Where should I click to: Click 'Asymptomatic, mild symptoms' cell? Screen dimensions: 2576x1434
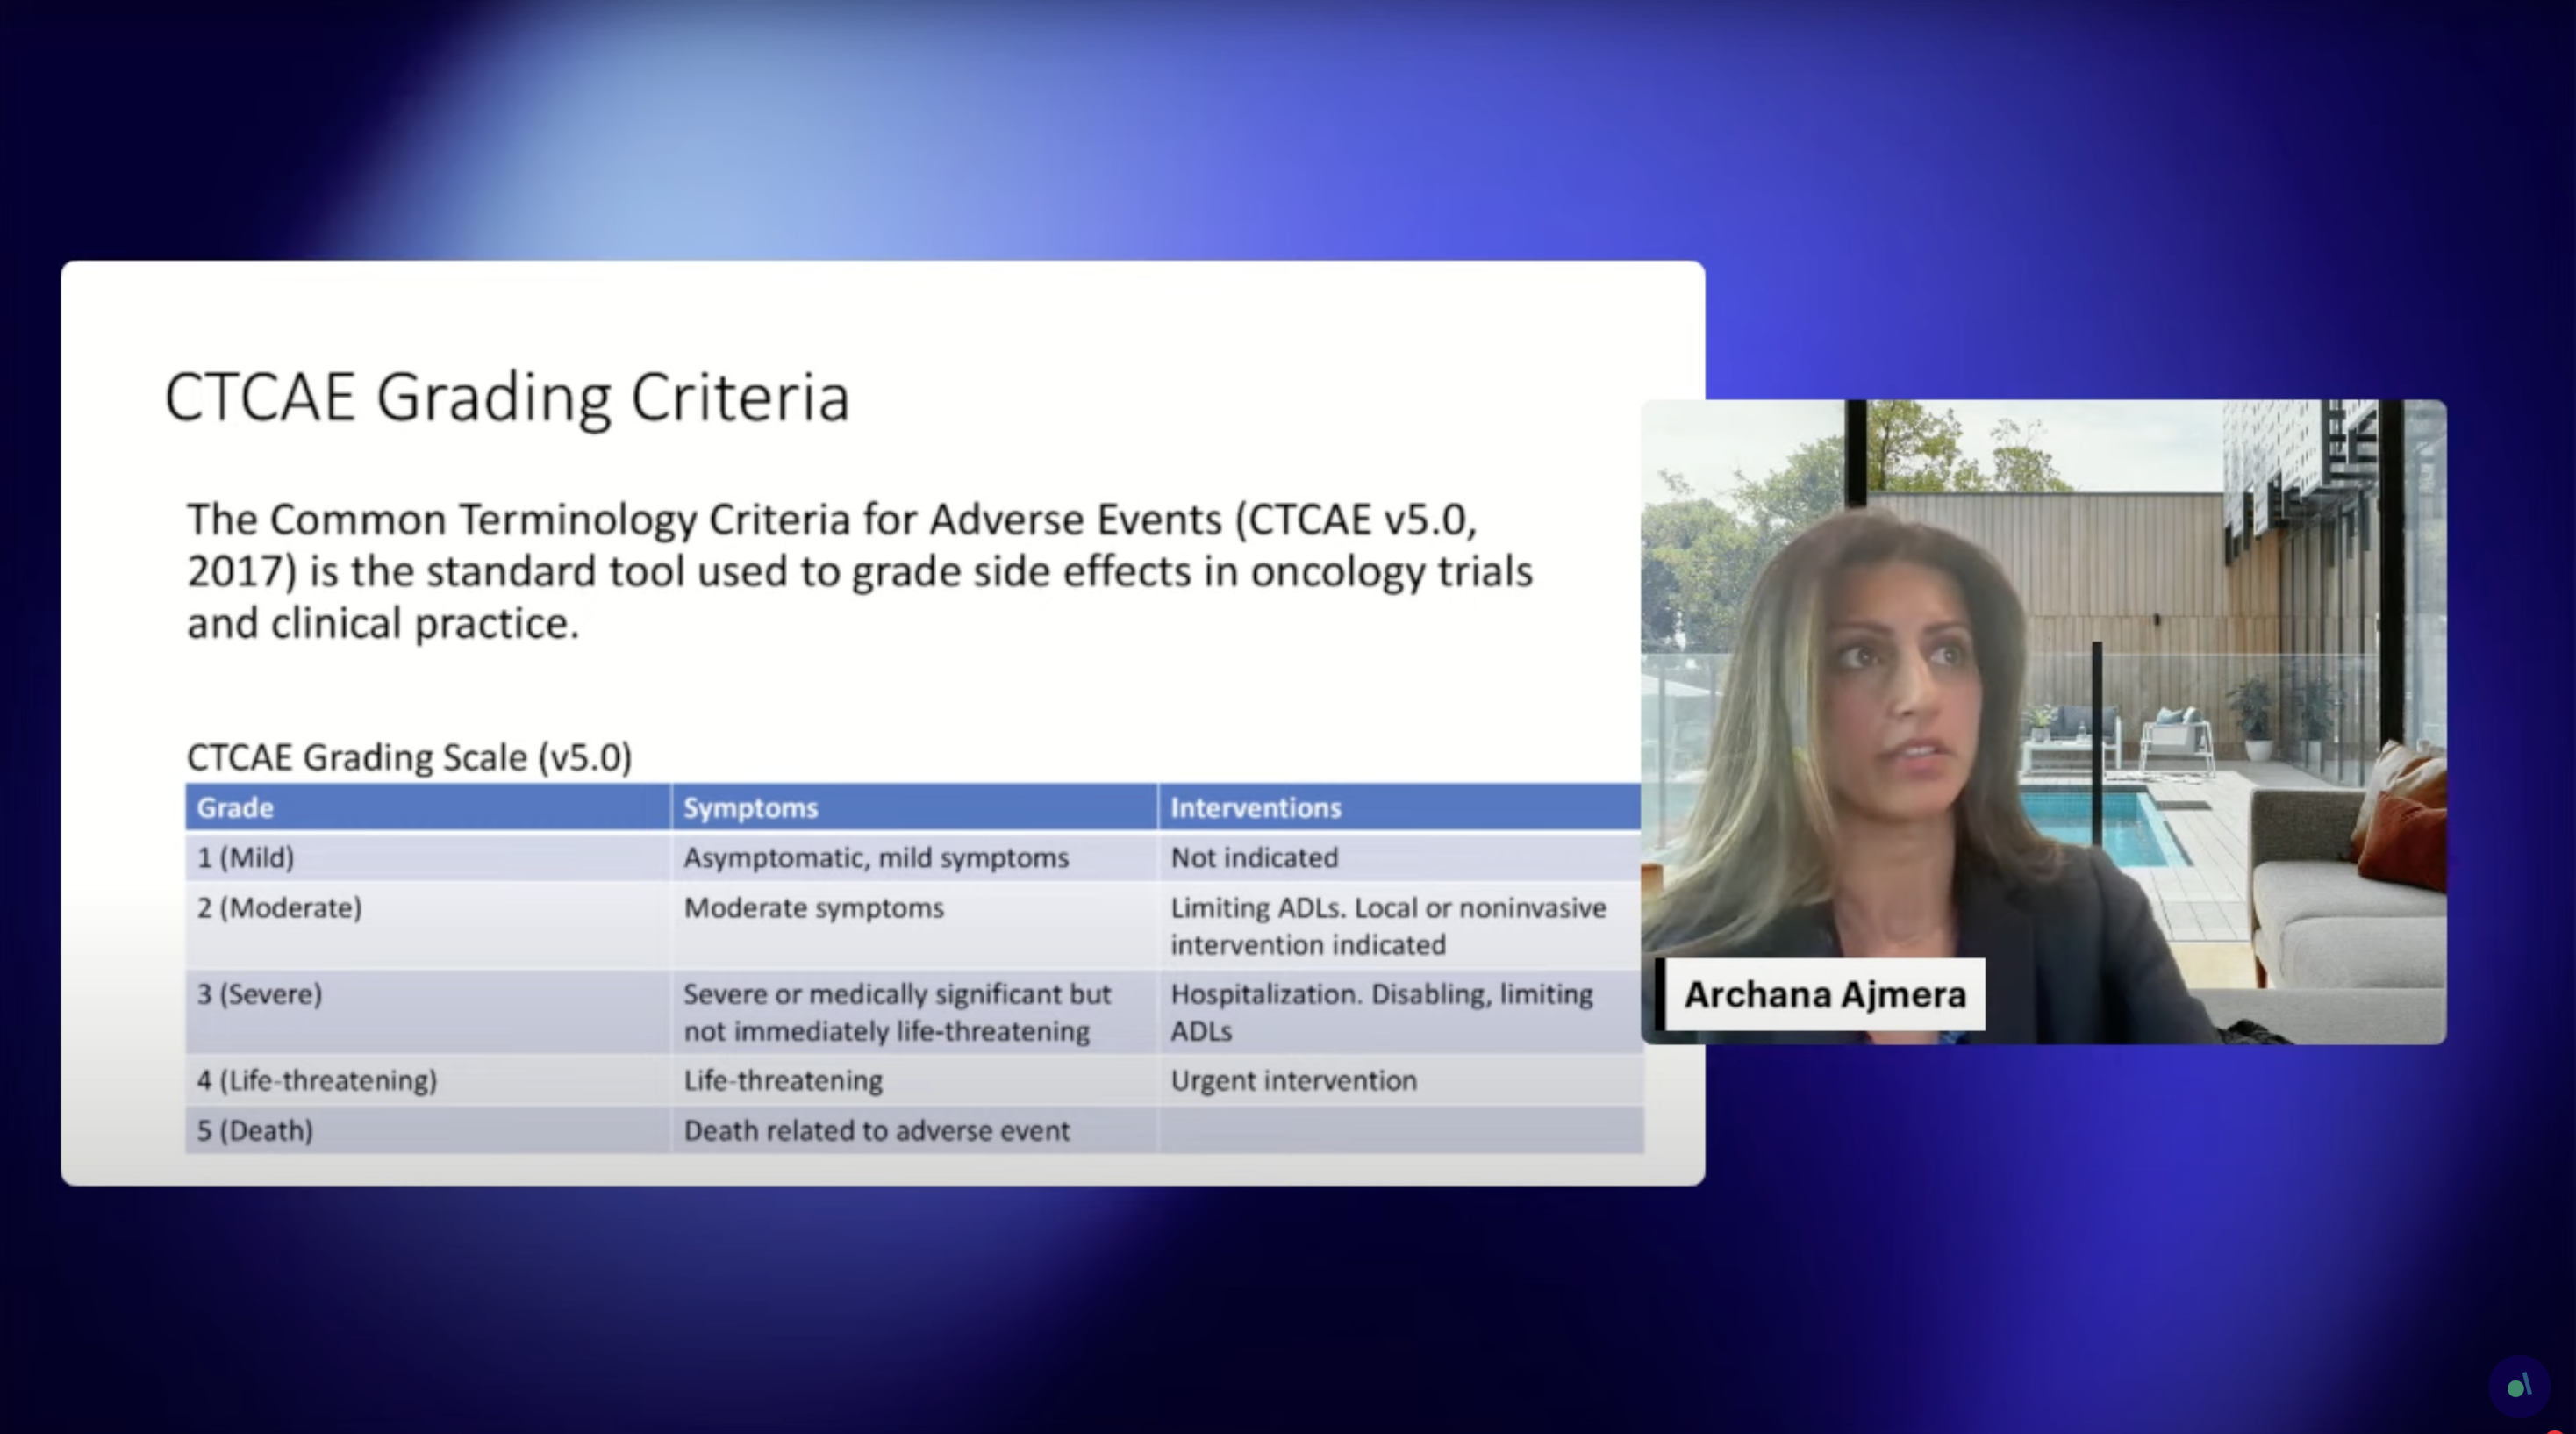click(915, 857)
